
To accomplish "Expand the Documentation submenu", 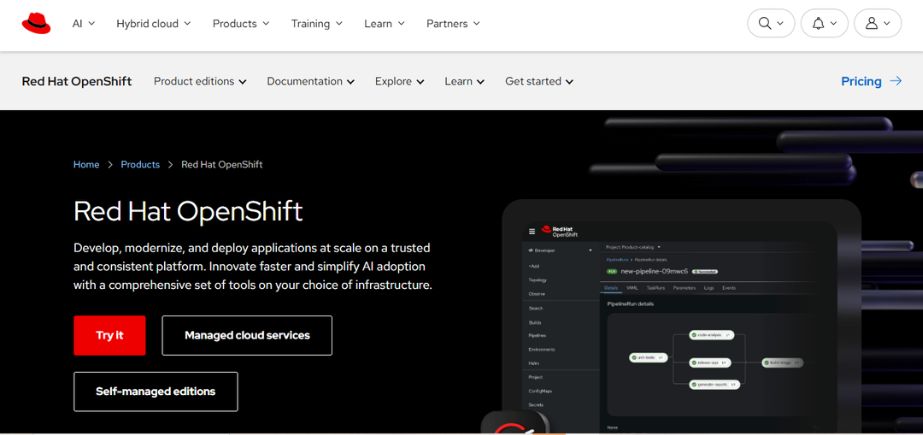I will 310,81.
